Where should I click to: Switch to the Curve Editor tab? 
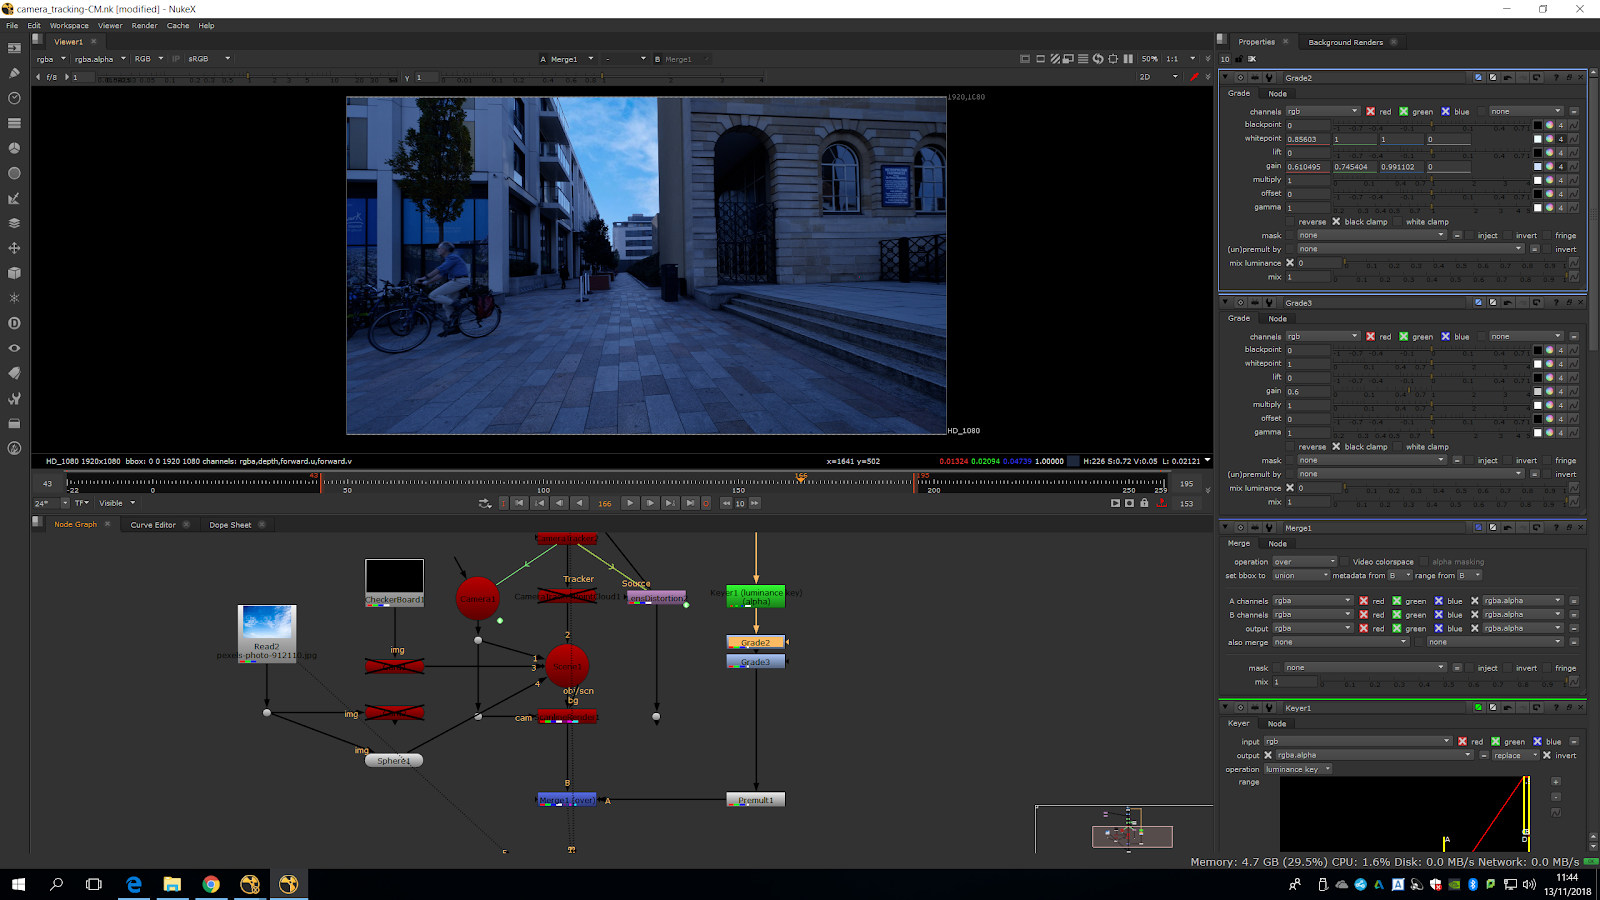(153, 525)
